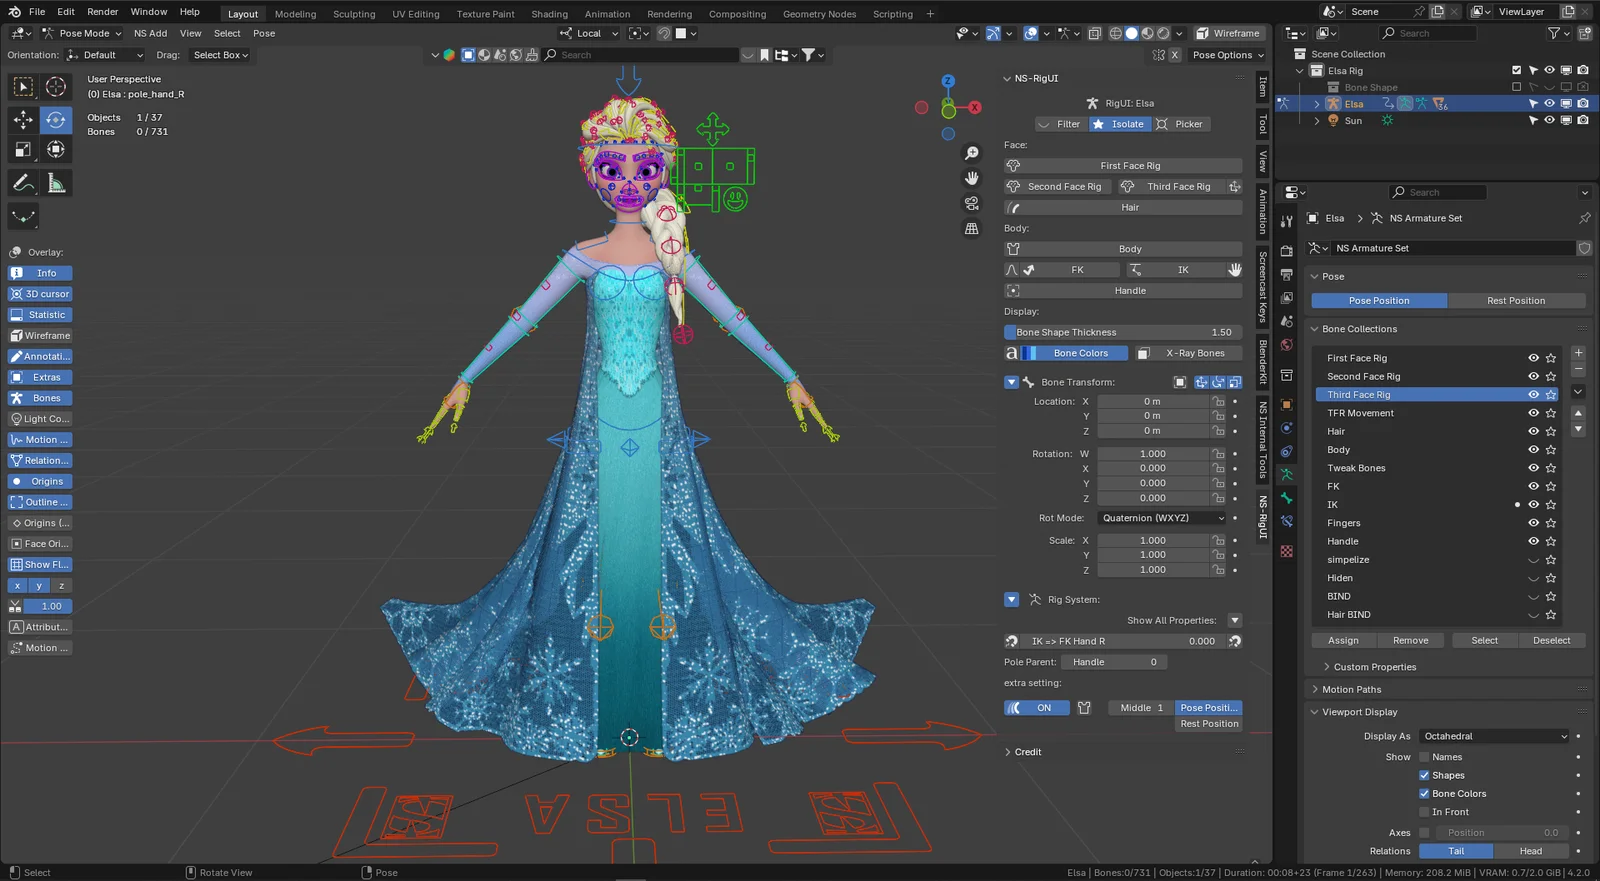Open Bone properties tab icon

point(1287,498)
